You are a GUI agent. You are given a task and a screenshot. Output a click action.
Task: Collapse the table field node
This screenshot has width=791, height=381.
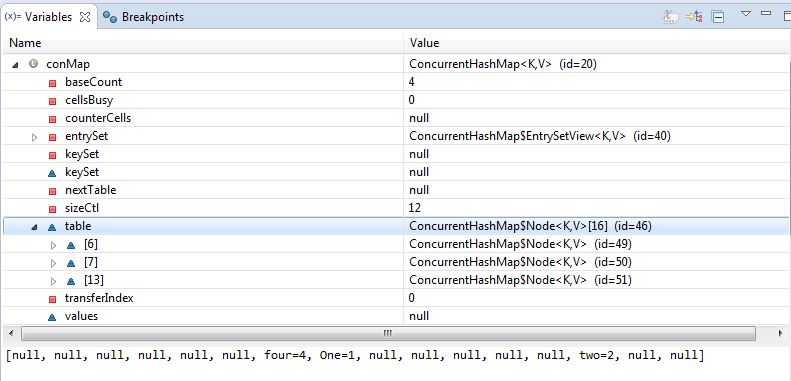coord(34,227)
